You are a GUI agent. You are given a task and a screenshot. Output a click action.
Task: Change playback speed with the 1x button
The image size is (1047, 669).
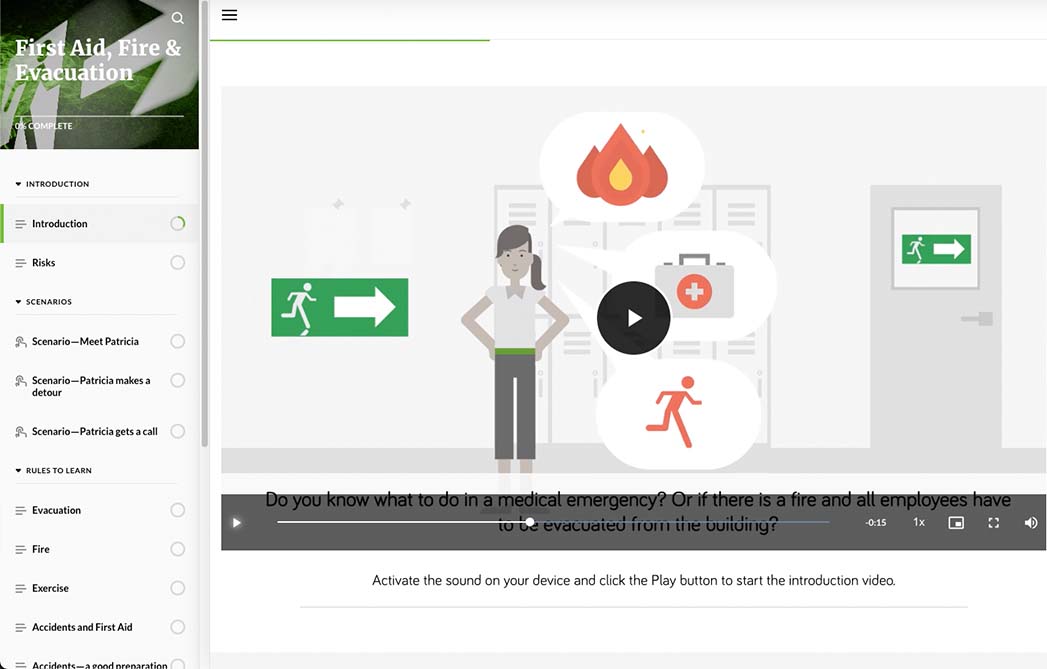(x=917, y=522)
